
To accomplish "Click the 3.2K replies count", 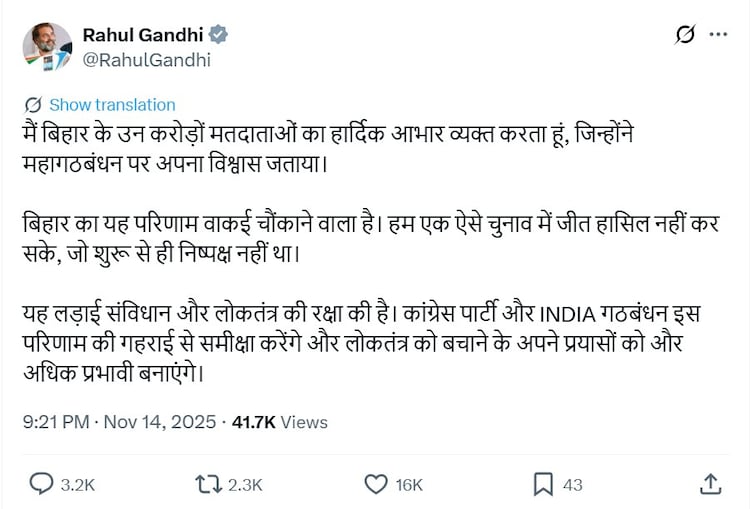I will coord(78,485).
